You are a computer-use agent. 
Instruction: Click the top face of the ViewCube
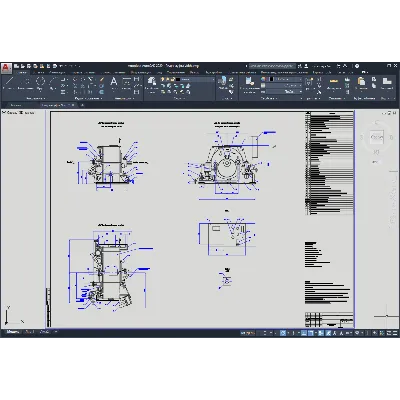(377, 137)
